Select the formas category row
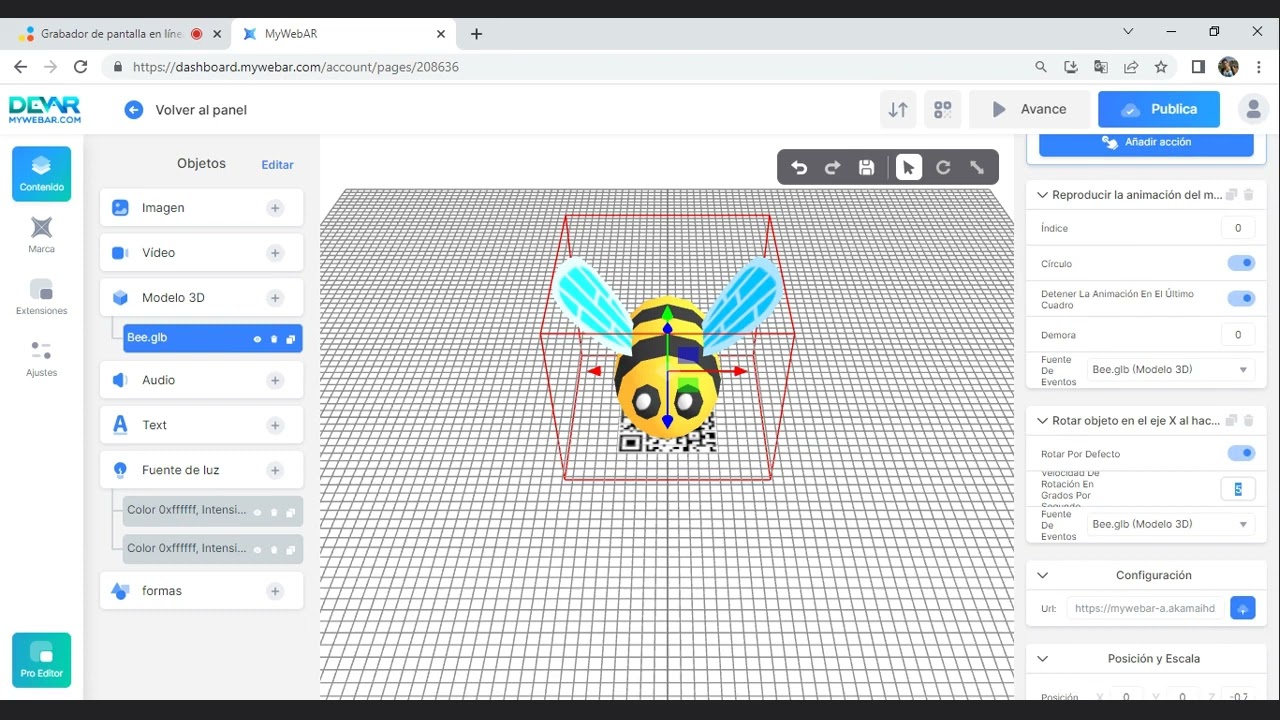This screenshot has height=720, width=1280. (201, 591)
